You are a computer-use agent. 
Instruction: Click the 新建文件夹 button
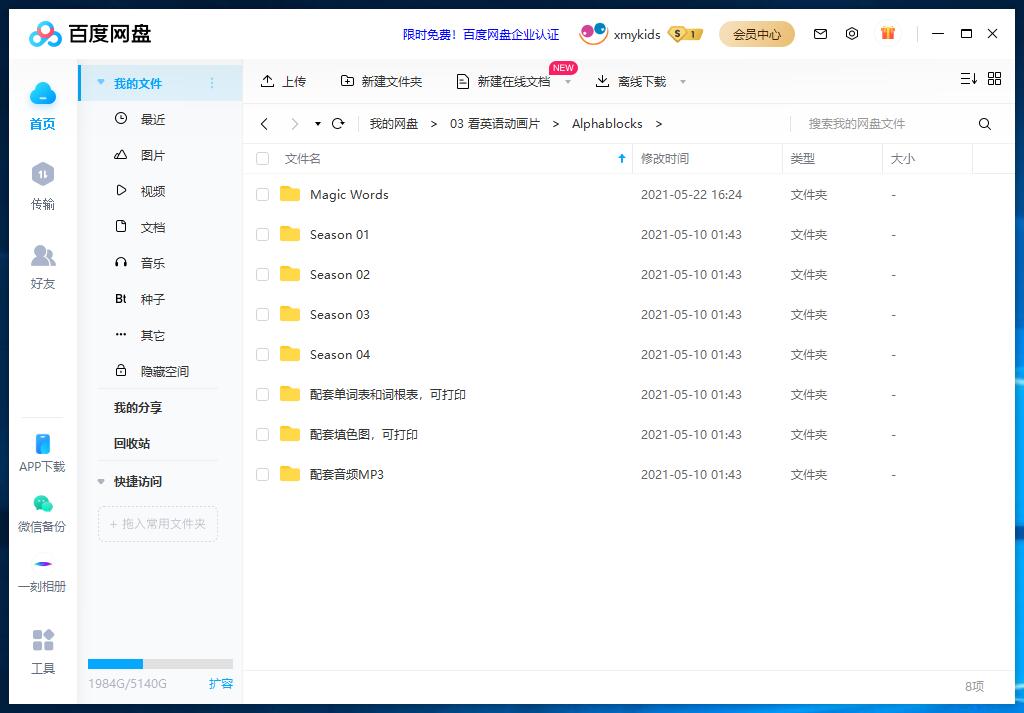[x=381, y=81]
